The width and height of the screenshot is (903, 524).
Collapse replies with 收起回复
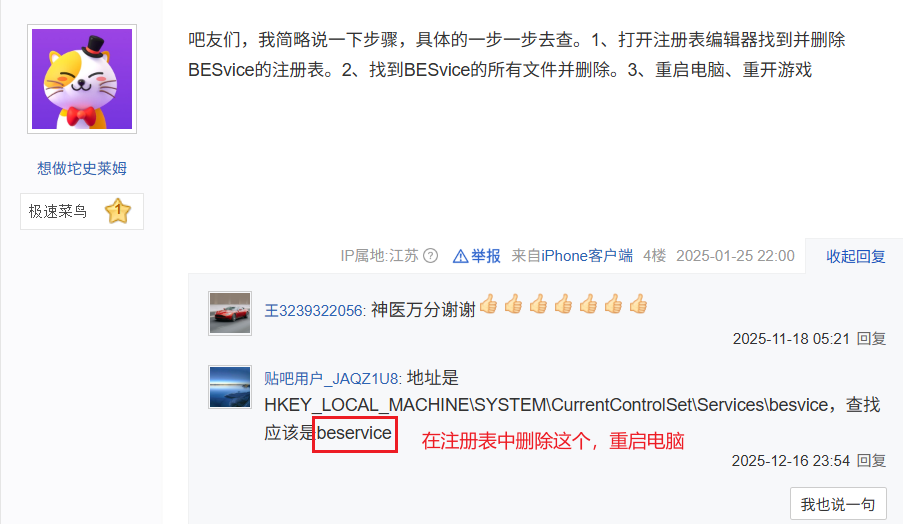855,256
